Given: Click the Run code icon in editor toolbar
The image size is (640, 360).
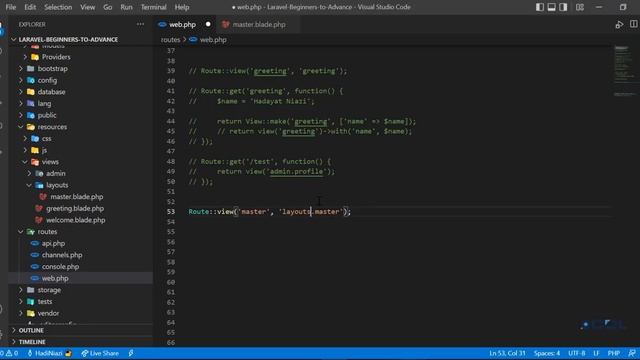Looking at the screenshot, I should 619,24.
